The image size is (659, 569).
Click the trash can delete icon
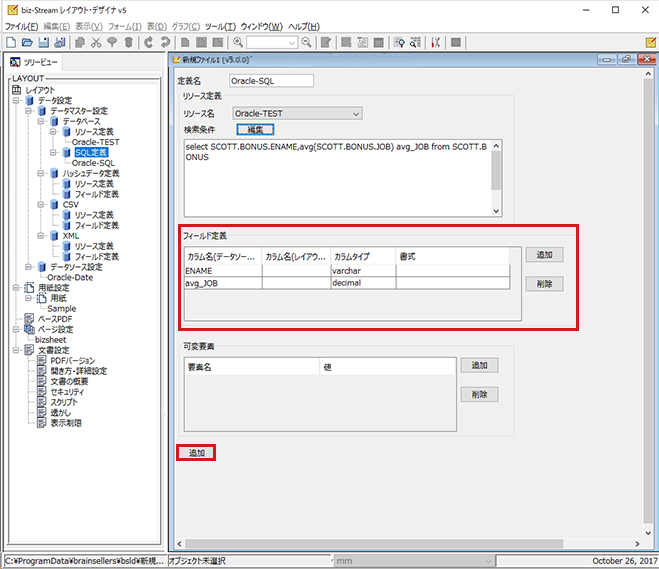tap(129, 42)
